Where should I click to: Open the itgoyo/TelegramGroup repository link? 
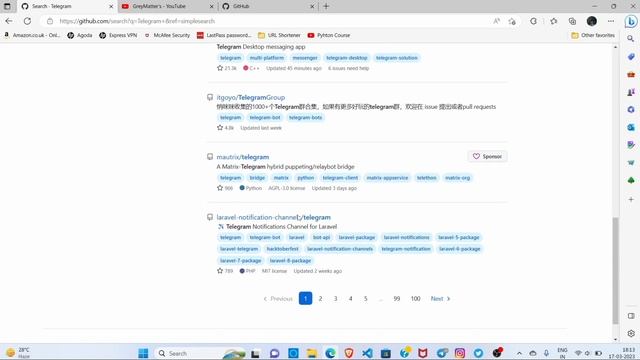point(251,97)
